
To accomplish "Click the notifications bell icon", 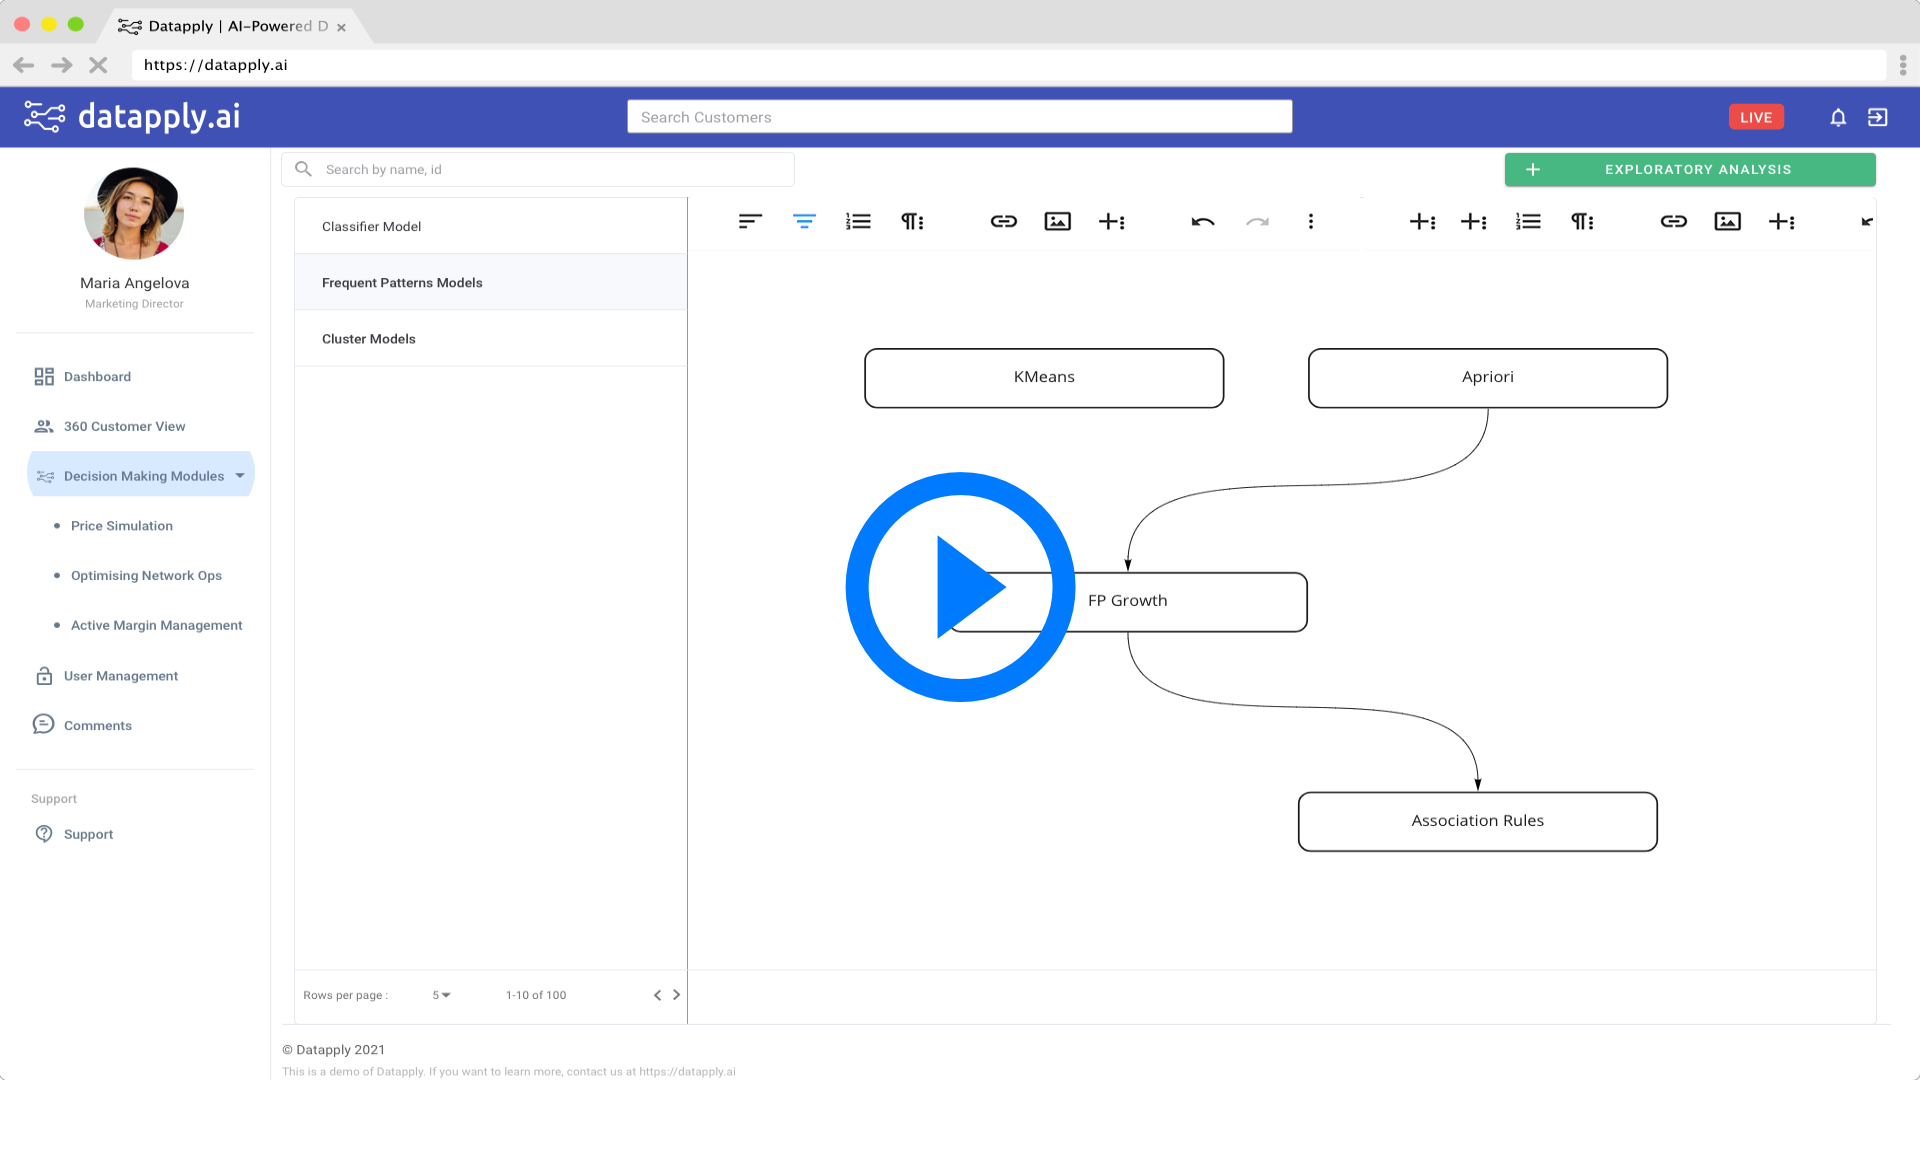I will coord(1838,118).
